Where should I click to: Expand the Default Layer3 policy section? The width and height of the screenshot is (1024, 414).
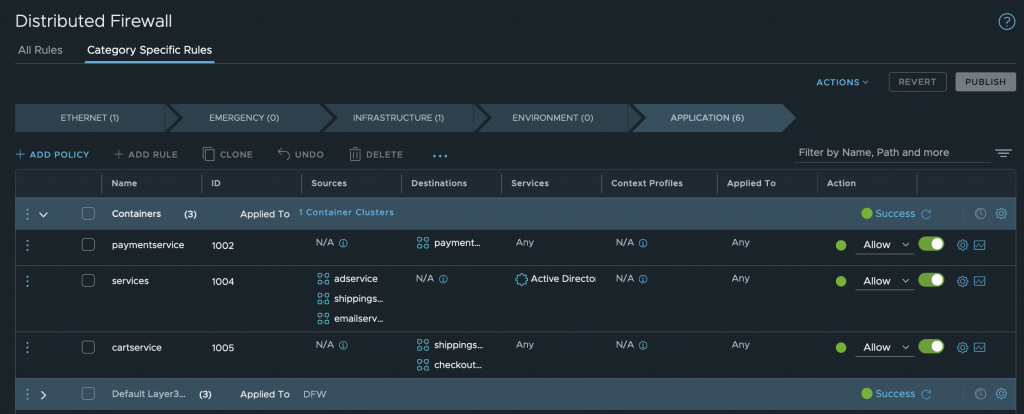click(43, 394)
